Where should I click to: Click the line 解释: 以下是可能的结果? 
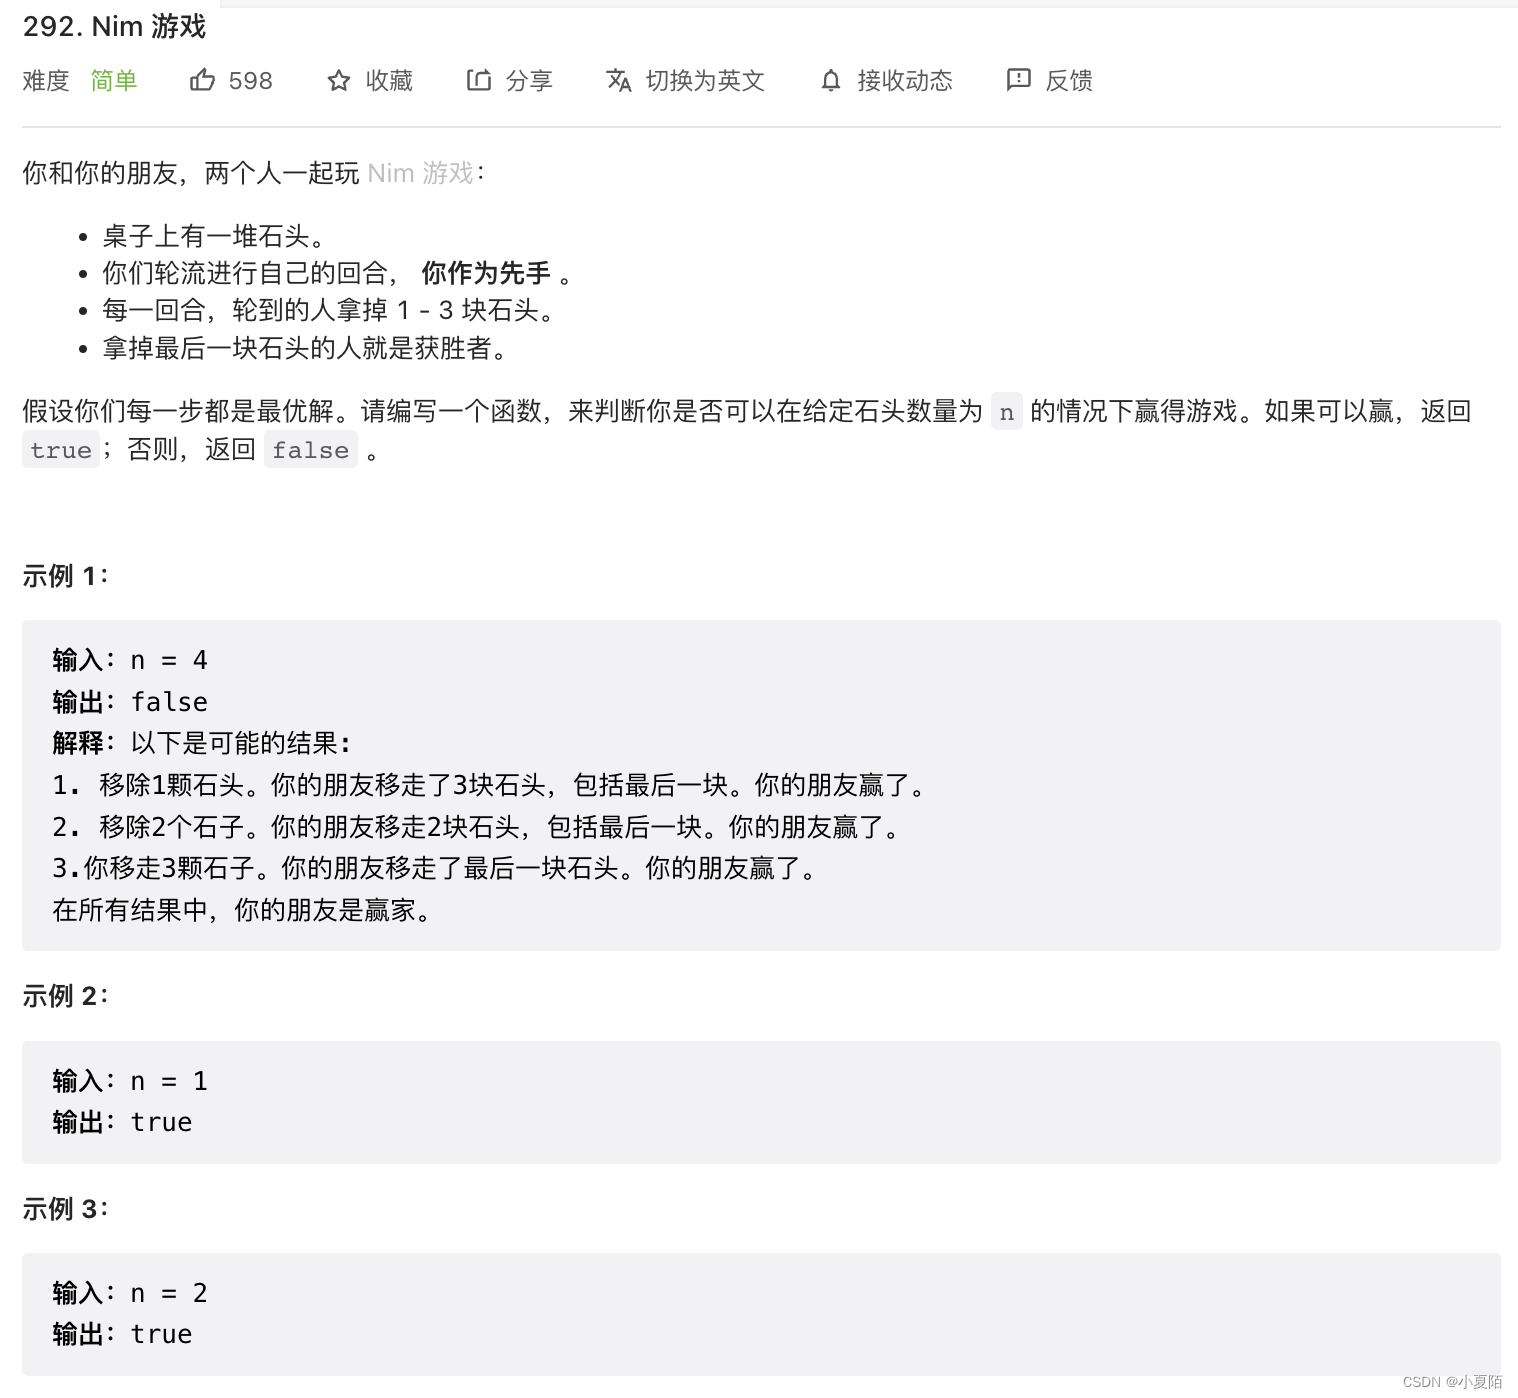pos(202,743)
